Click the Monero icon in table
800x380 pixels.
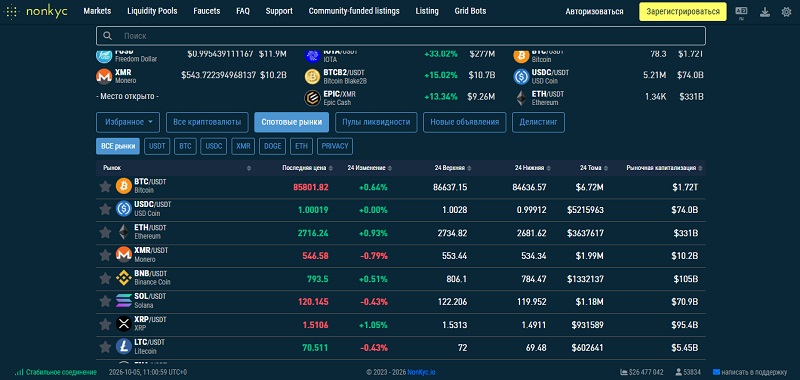[124, 255]
